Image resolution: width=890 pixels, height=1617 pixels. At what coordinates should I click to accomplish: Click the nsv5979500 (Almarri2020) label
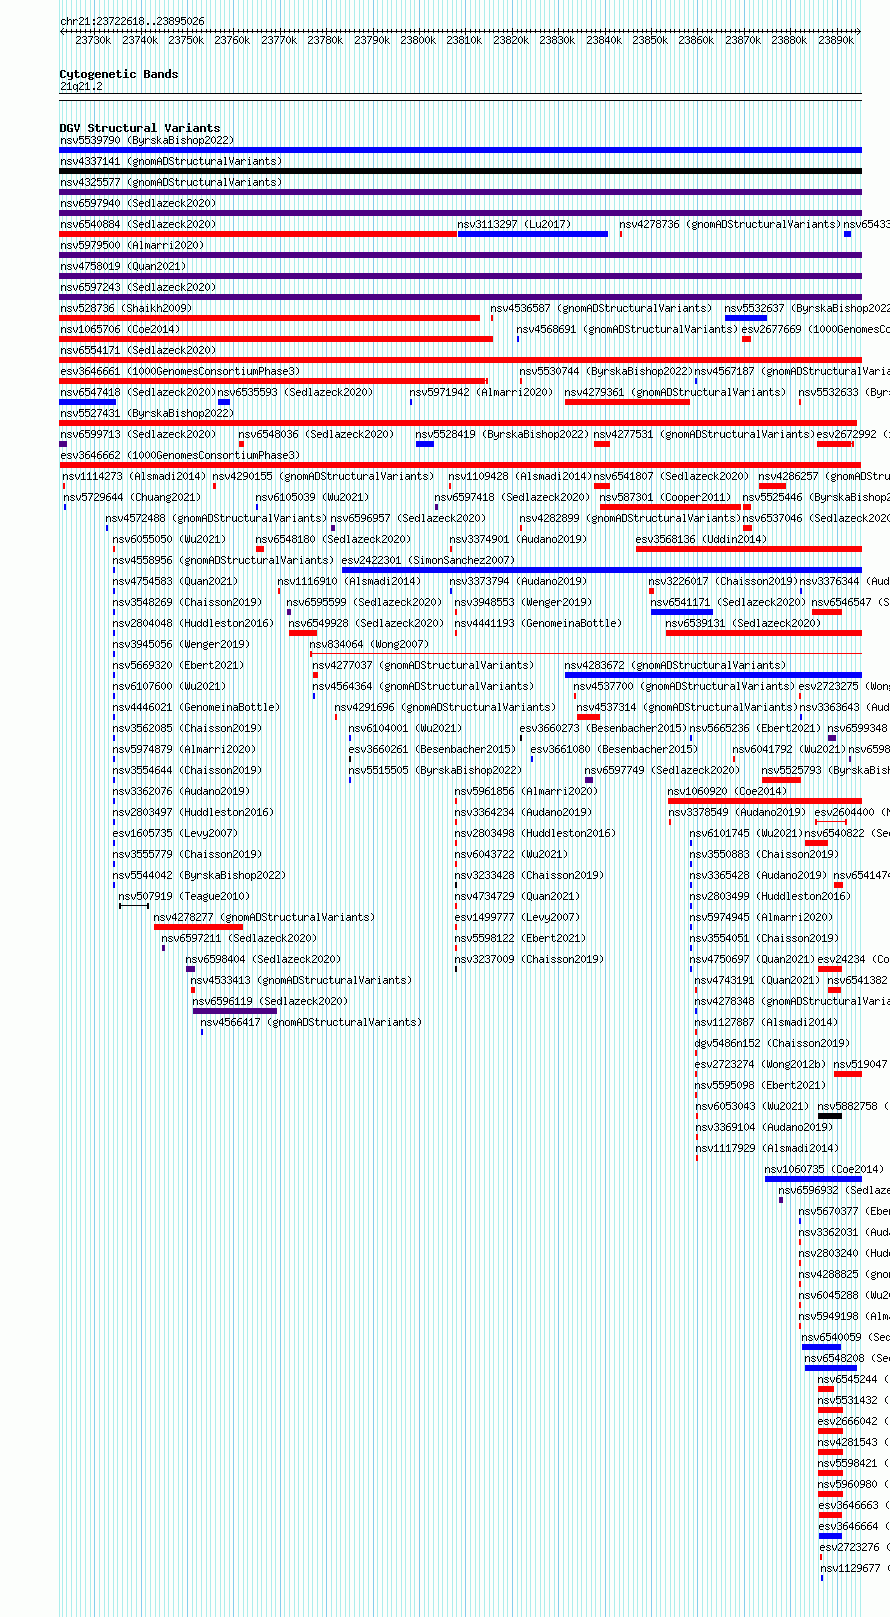[131, 245]
